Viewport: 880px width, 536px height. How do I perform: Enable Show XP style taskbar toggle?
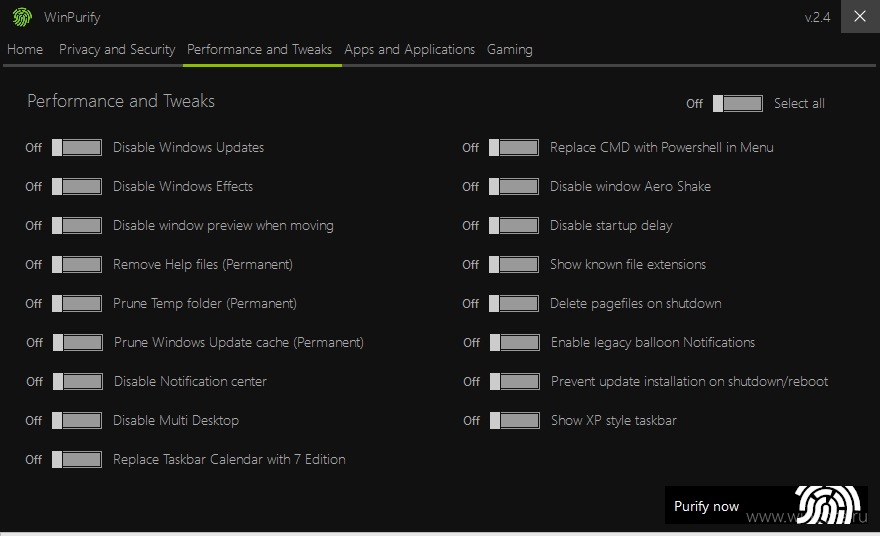(x=515, y=420)
